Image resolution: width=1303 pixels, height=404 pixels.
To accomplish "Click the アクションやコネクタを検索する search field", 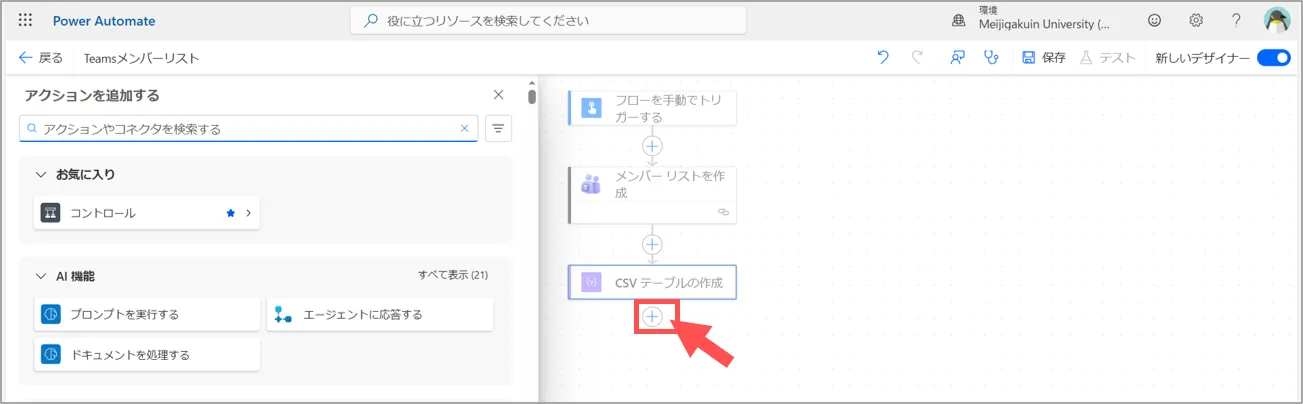I will (x=245, y=128).
